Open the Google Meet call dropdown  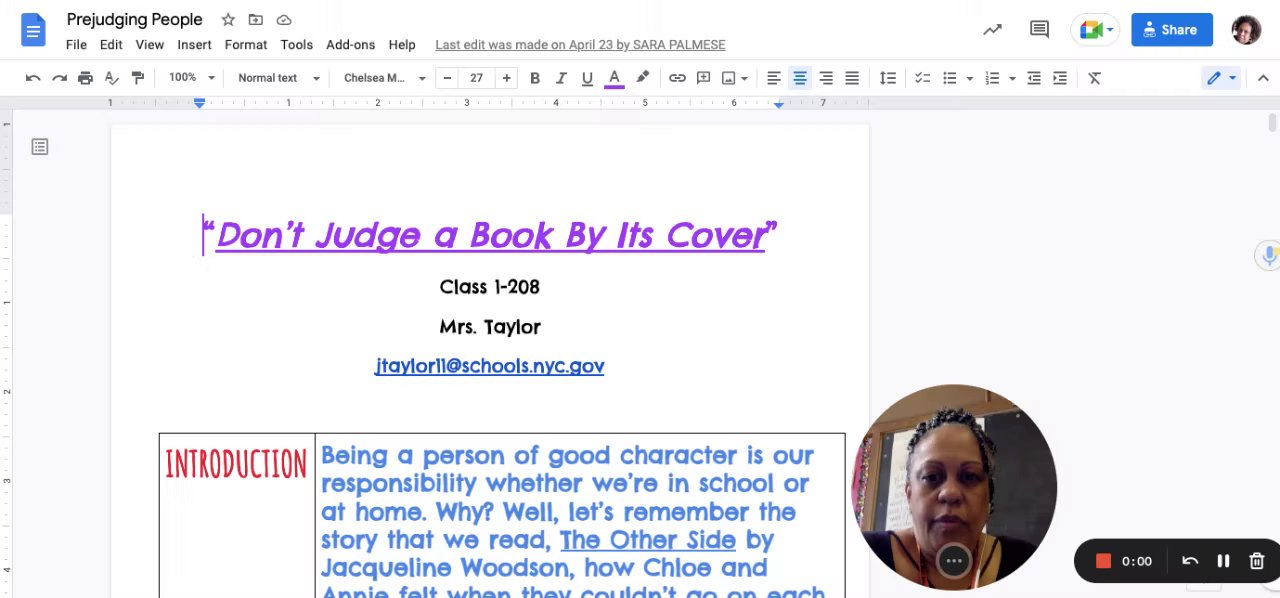(x=1095, y=30)
